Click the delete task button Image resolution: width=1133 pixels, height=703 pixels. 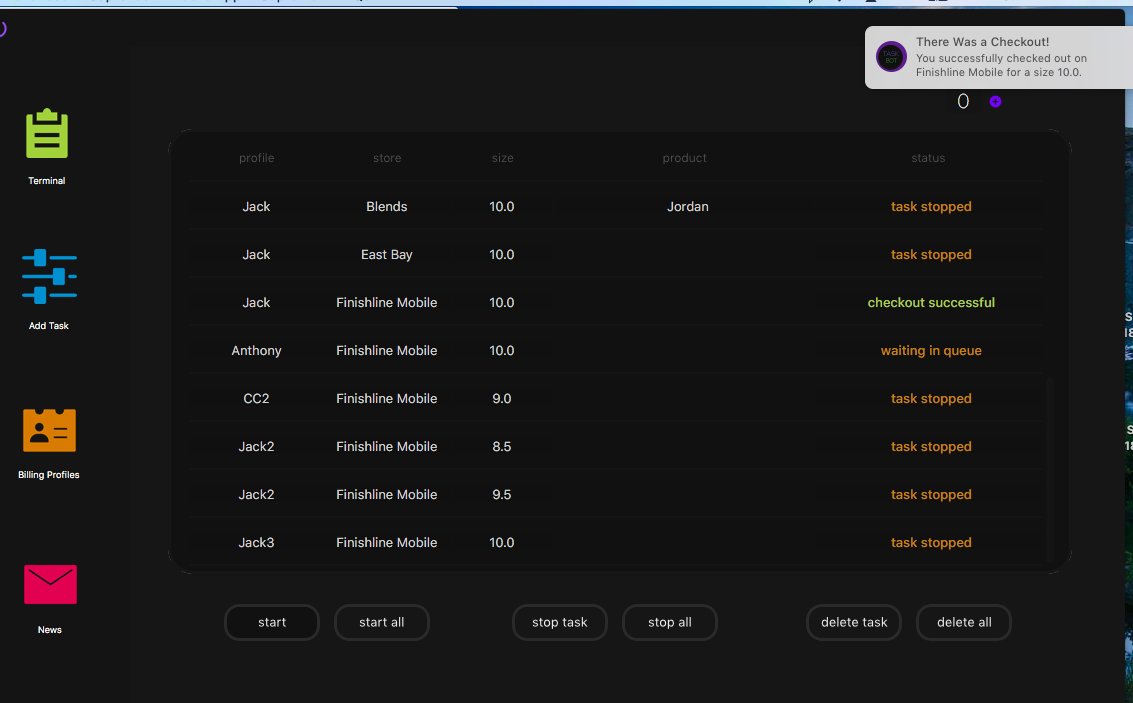pyautogui.click(x=853, y=622)
